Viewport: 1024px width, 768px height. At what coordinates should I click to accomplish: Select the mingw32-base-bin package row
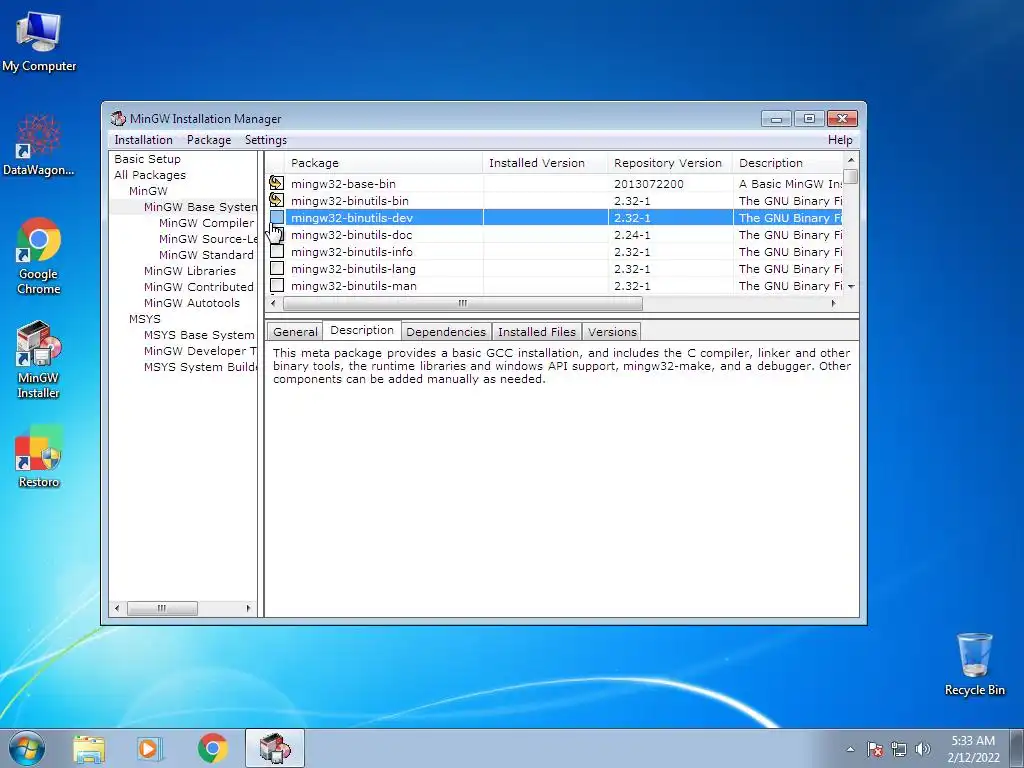[554, 184]
